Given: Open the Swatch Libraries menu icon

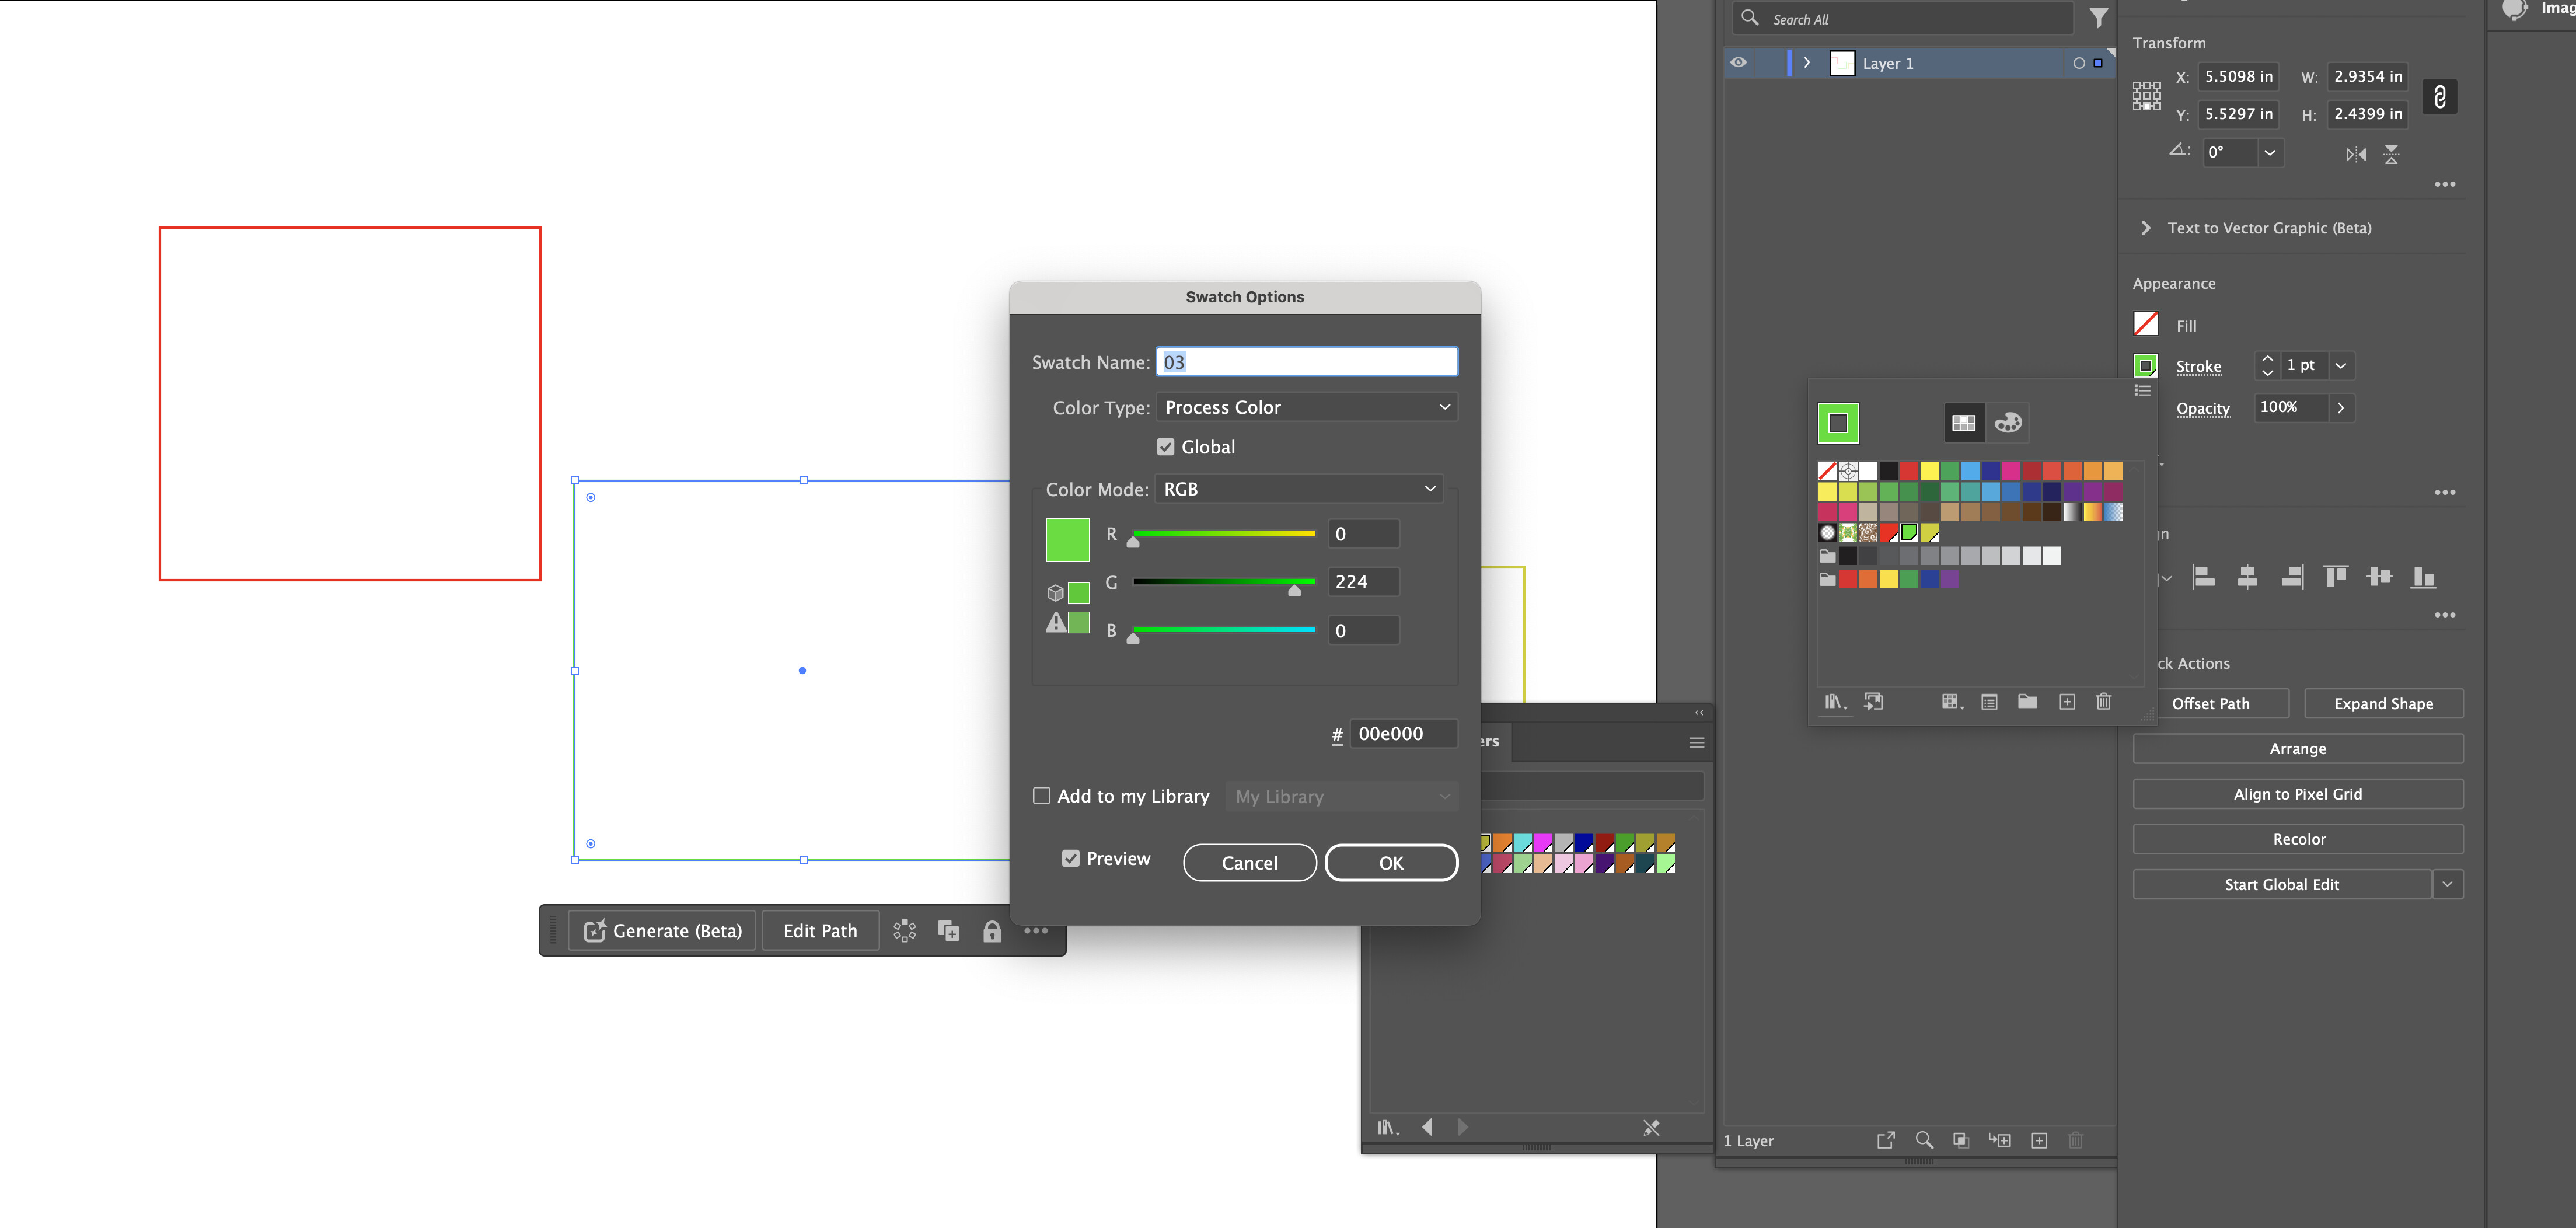Looking at the screenshot, I should (x=1835, y=702).
